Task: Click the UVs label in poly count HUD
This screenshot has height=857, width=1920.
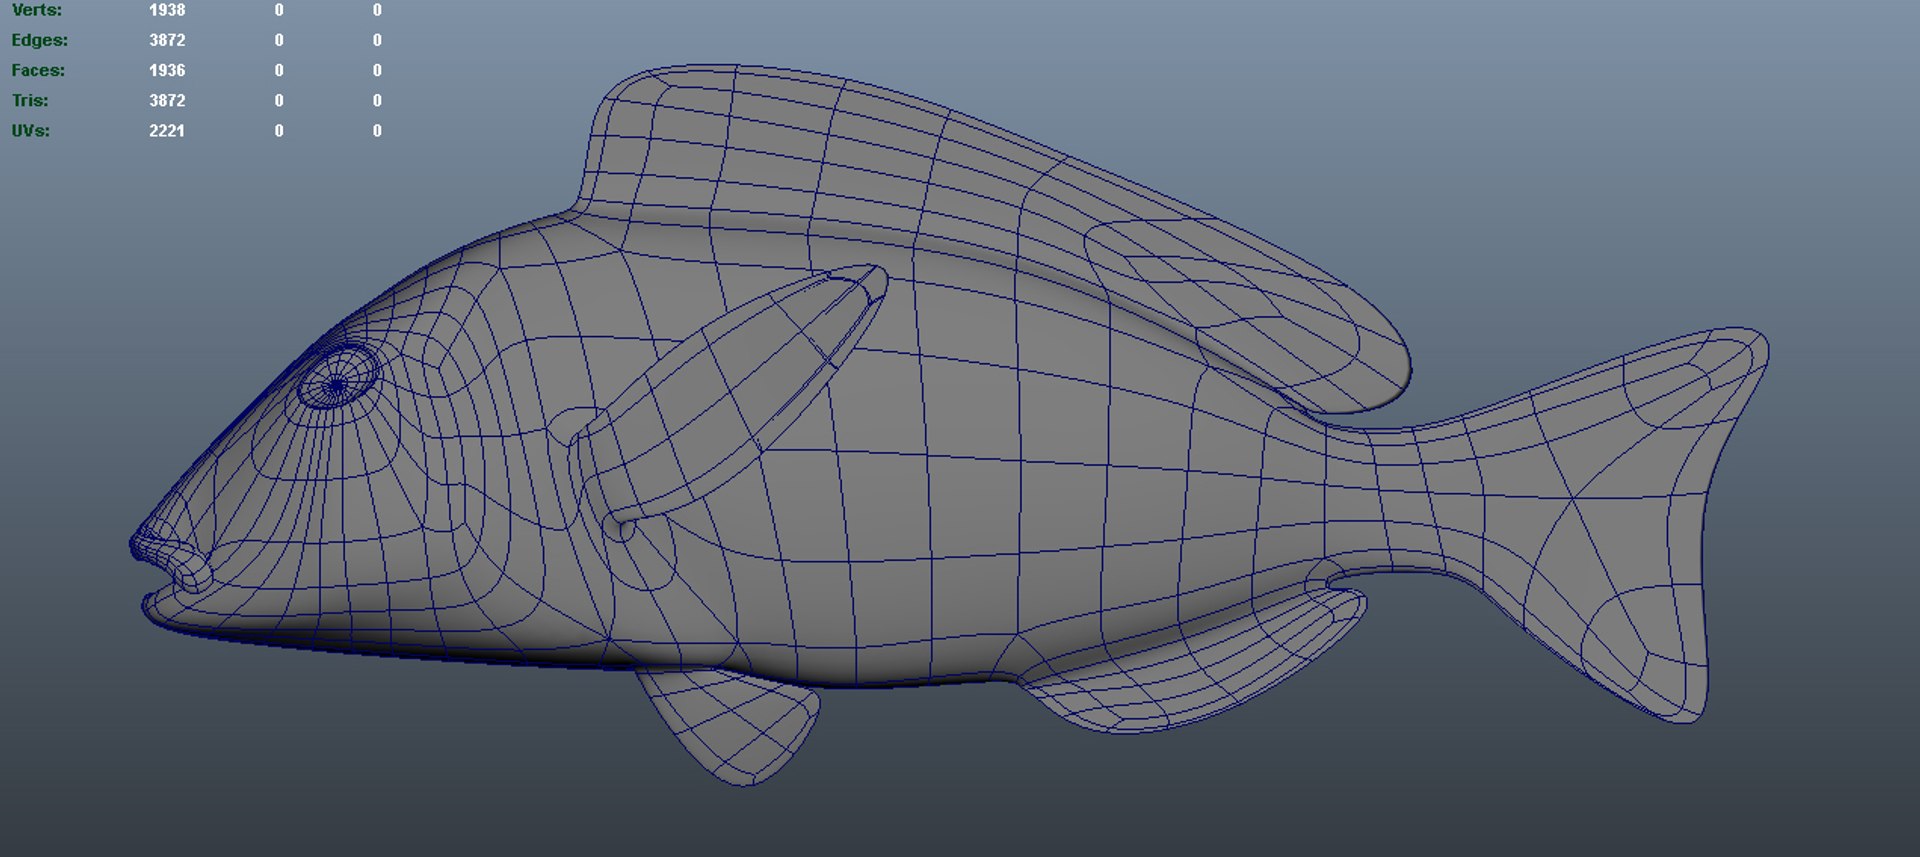Action: tap(31, 130)
